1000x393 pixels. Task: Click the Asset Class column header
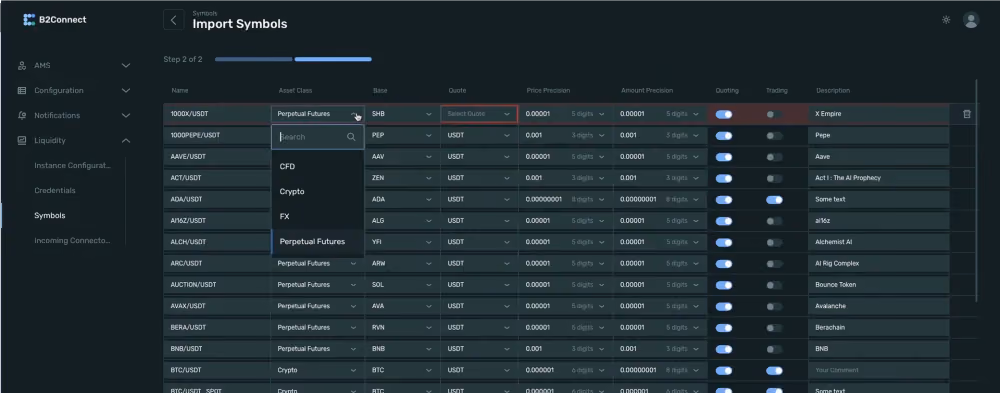295,91
